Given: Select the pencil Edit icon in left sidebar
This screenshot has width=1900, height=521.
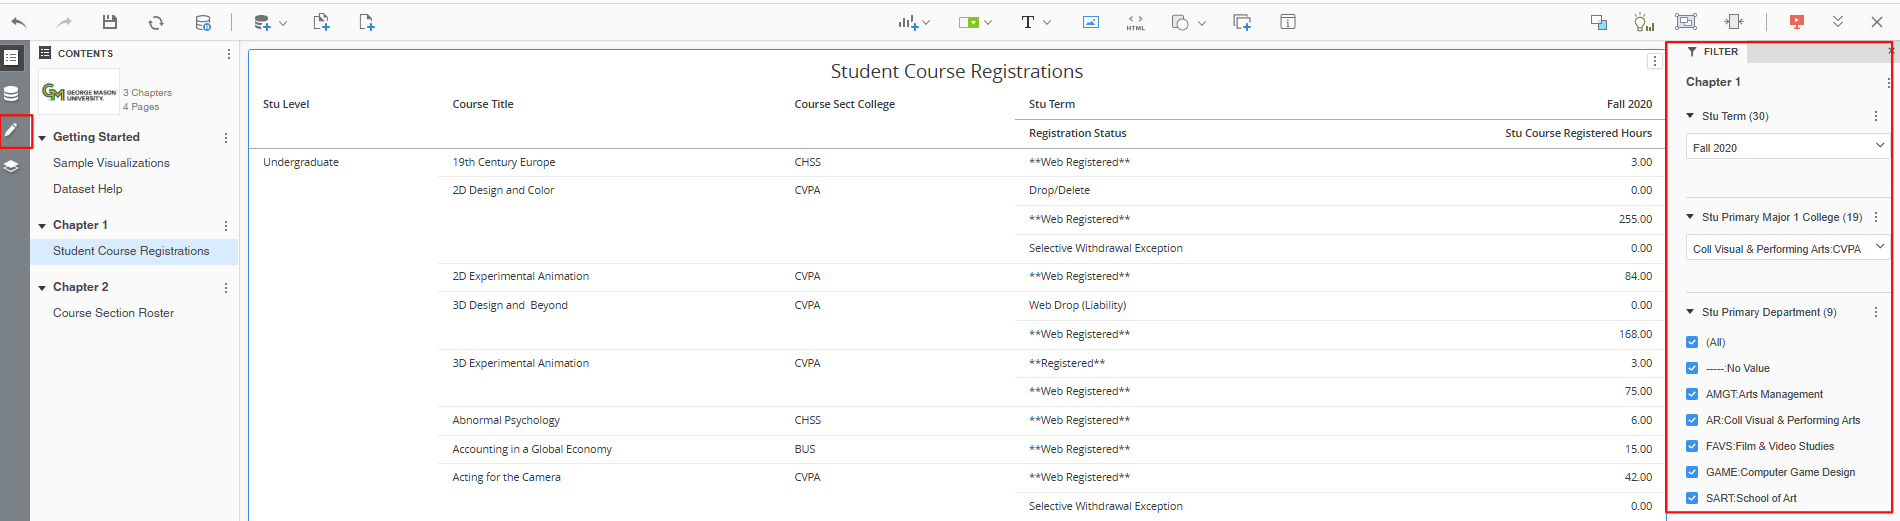Looking at the screenshot, I should coord(12,130).
